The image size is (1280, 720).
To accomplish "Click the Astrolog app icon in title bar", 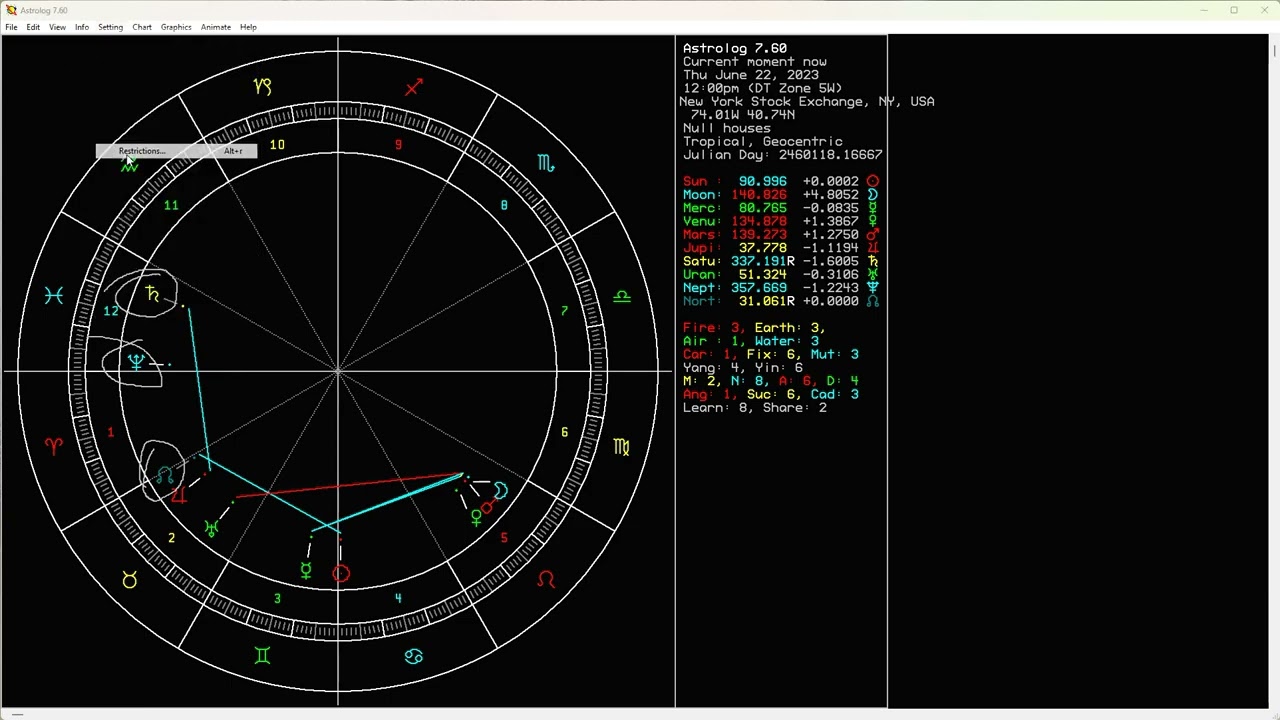I will tap(11, 10).
